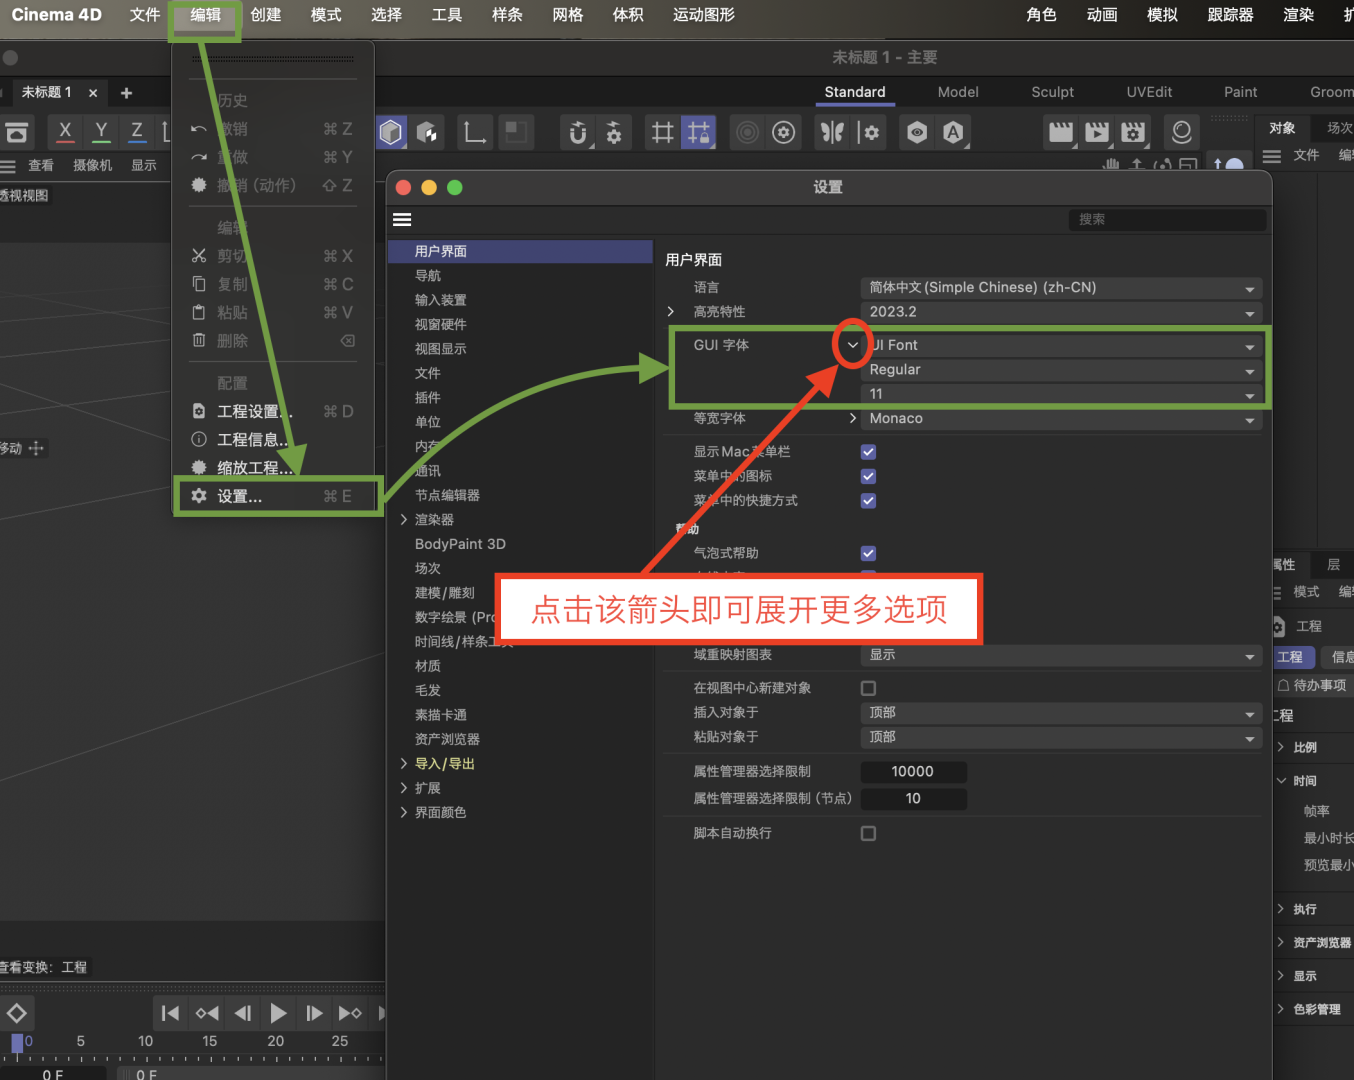
Task: Click the timeline playhead at frame 0
Action: (x=17, y=1043)
